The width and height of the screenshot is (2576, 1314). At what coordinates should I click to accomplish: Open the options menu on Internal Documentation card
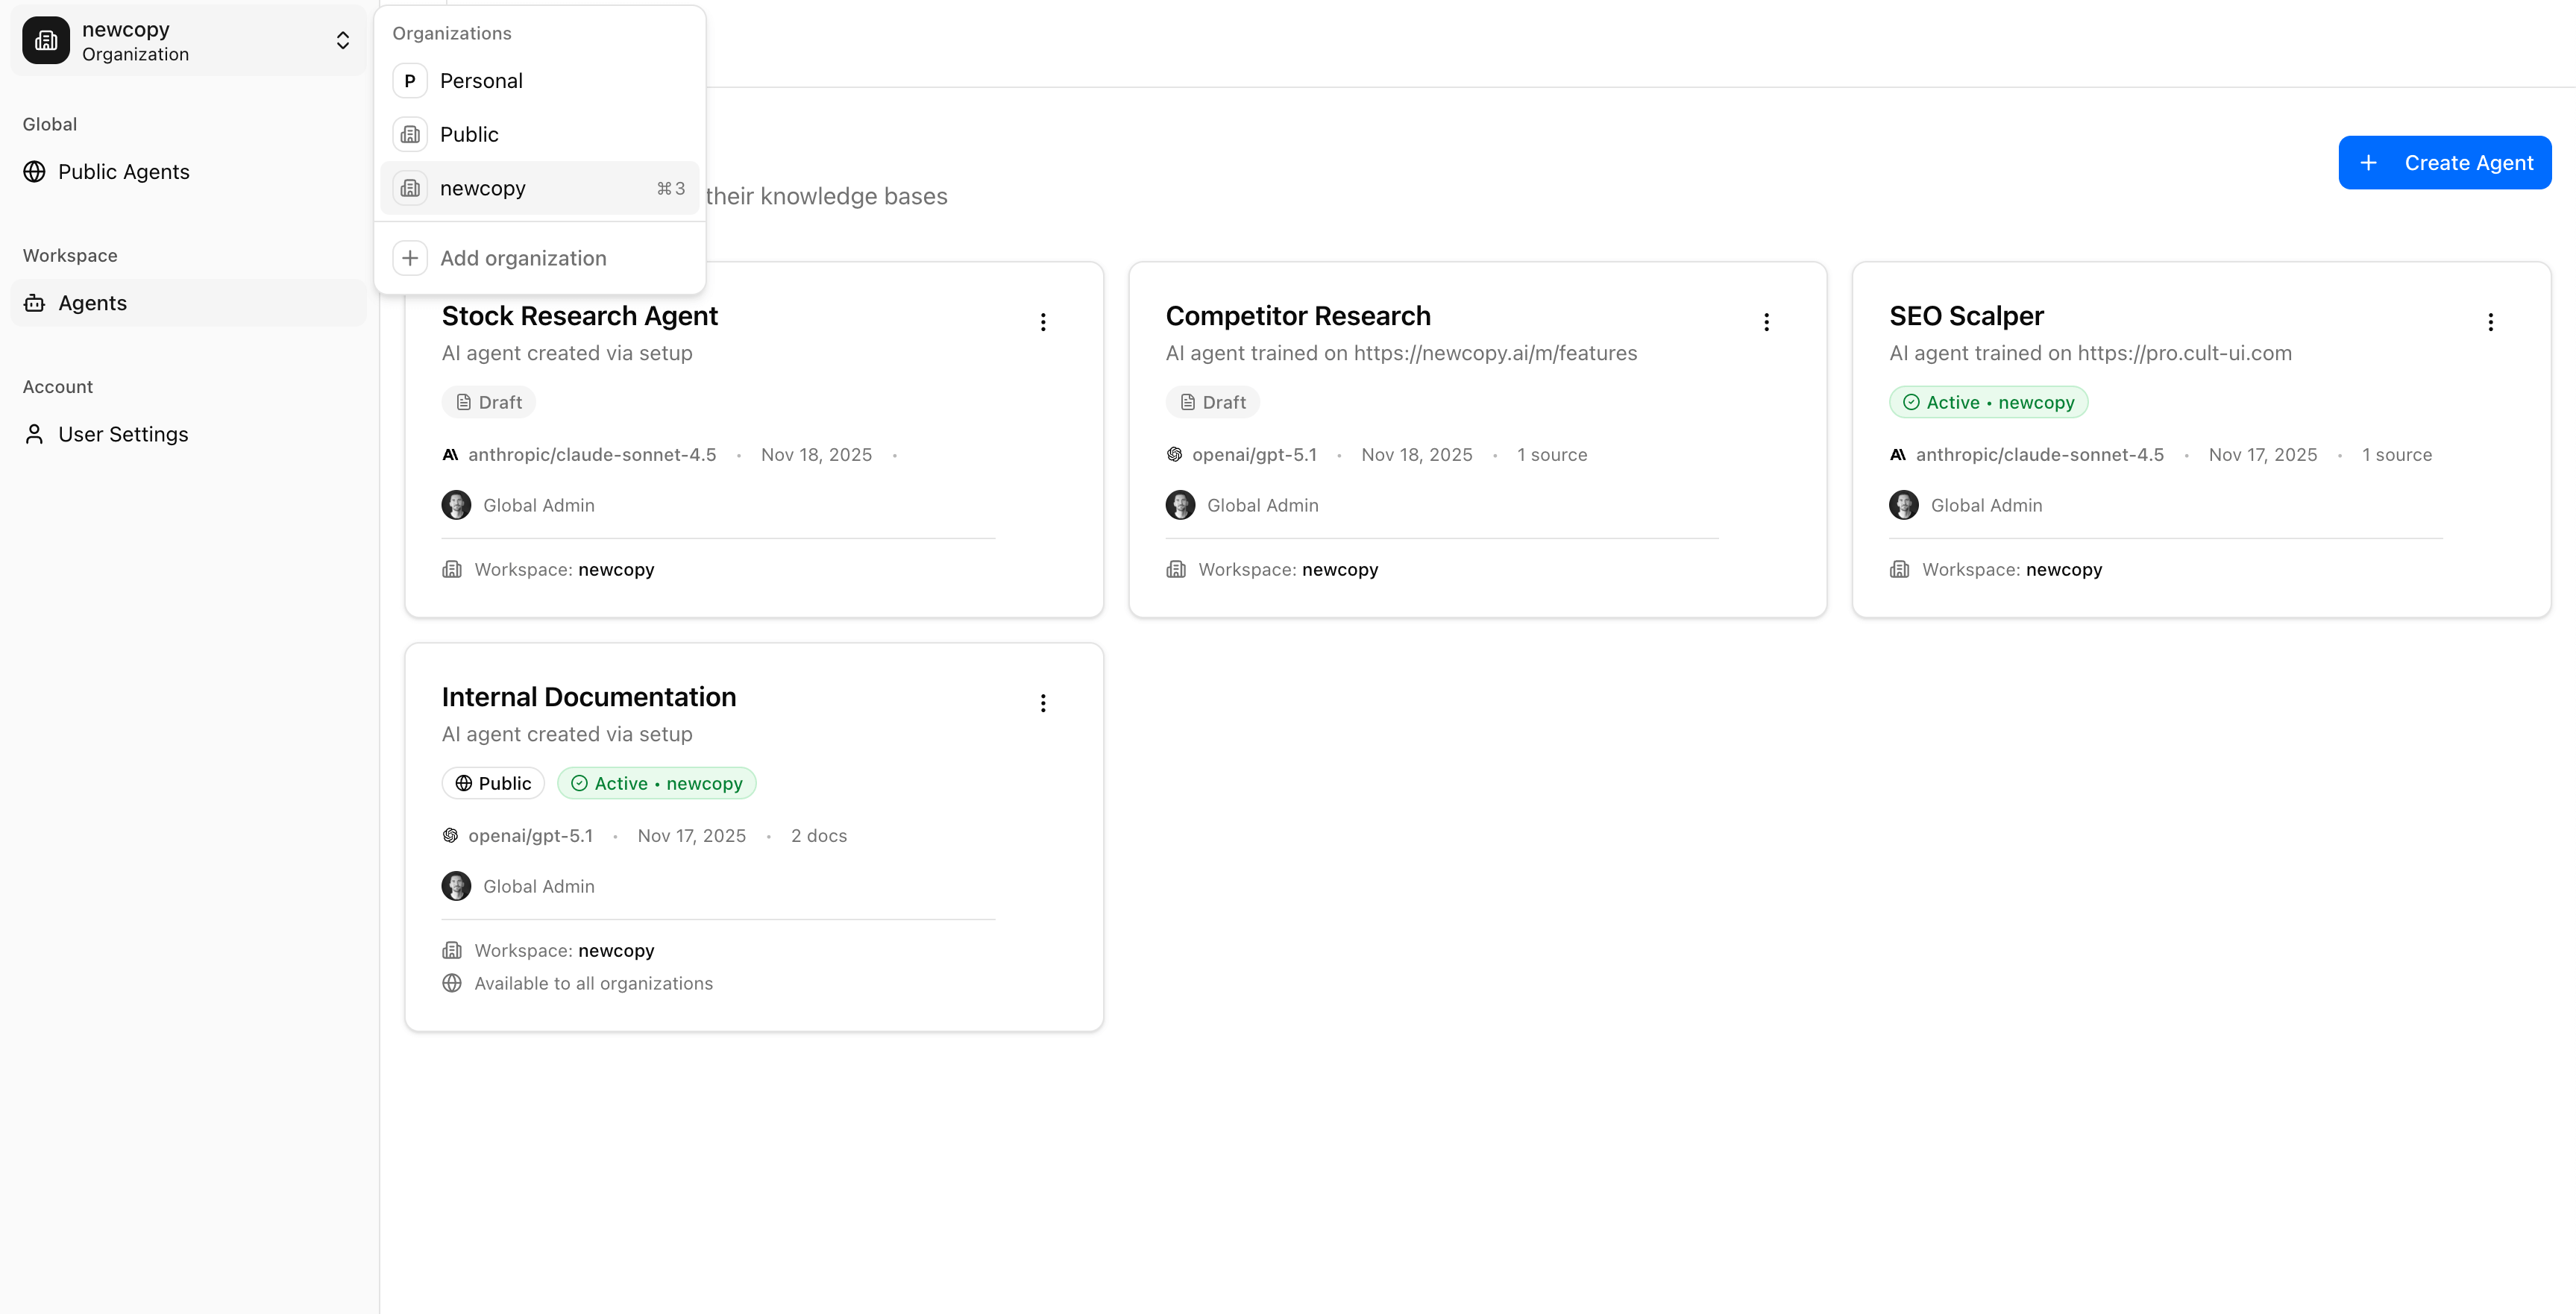(1043, 702)
